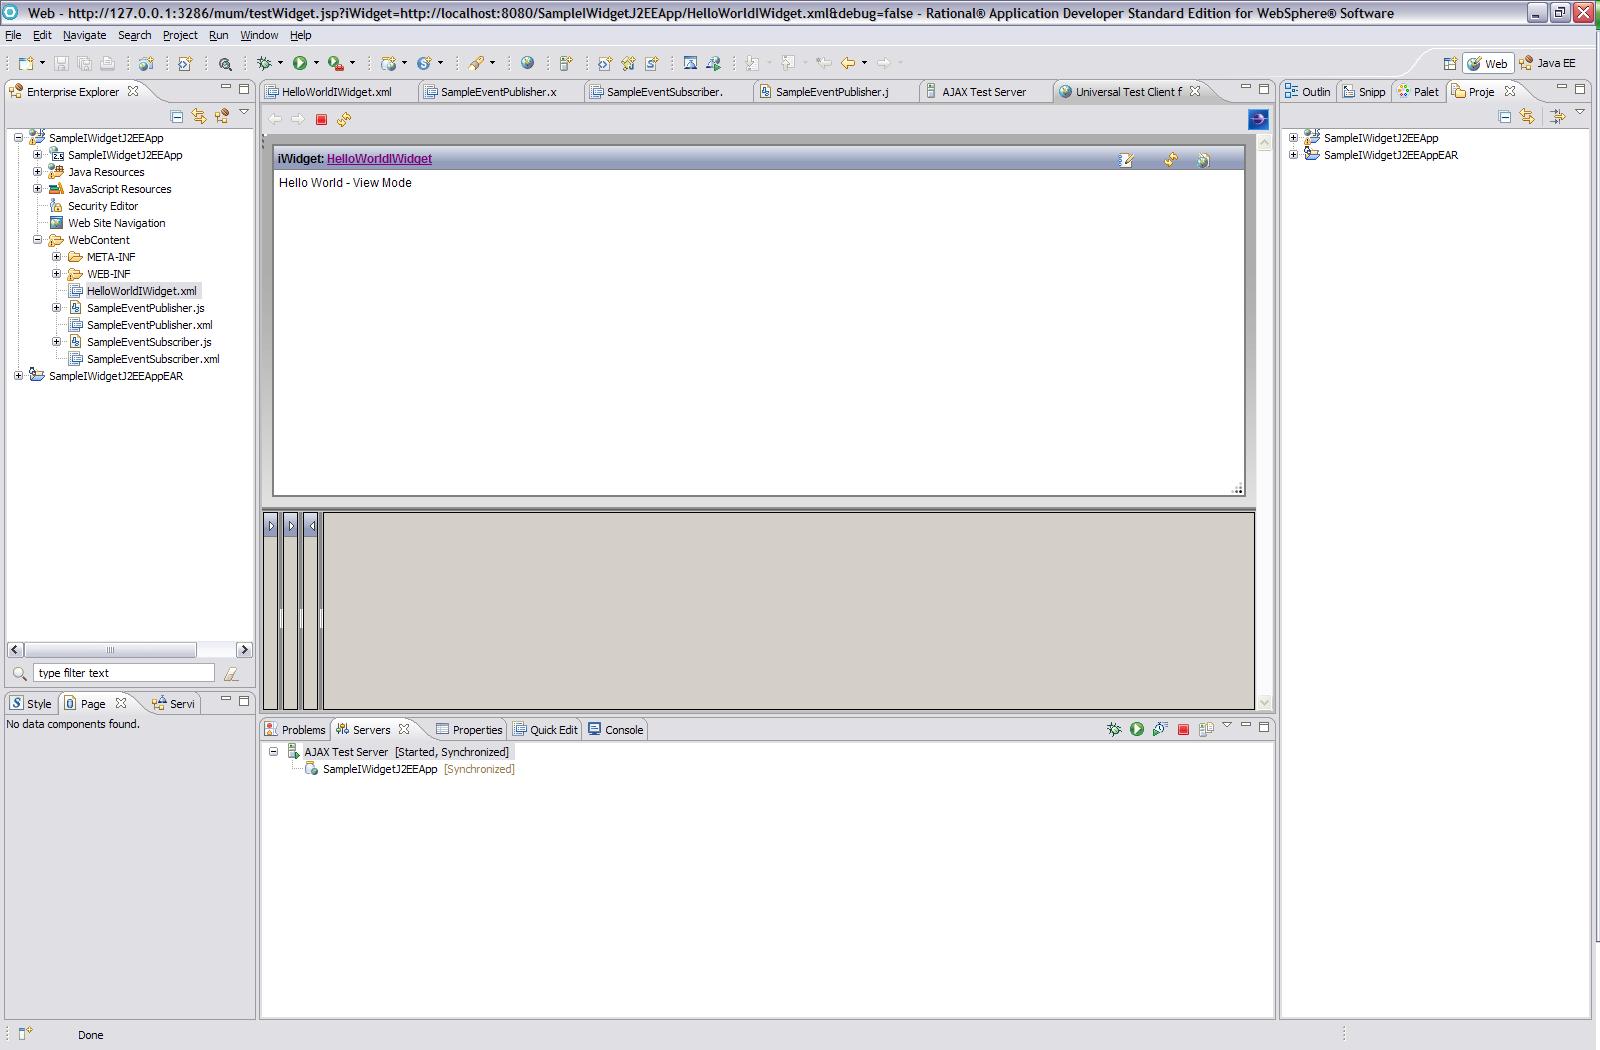The height and width of the screenshot is (1050, 1600).
Task: Switch to the Web perspective
Action: [x=1489, y=62]
